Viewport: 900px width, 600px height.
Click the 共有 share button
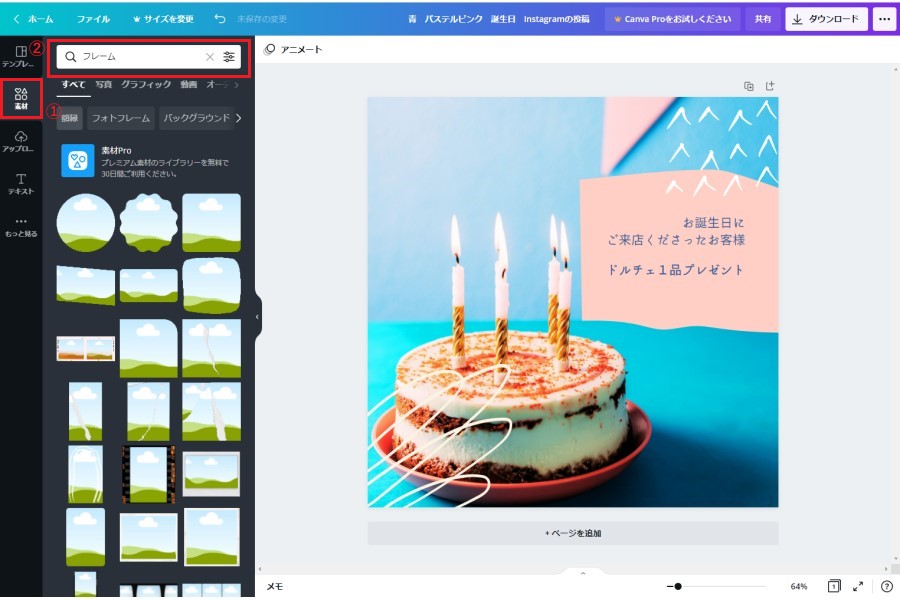coord(763,19)
